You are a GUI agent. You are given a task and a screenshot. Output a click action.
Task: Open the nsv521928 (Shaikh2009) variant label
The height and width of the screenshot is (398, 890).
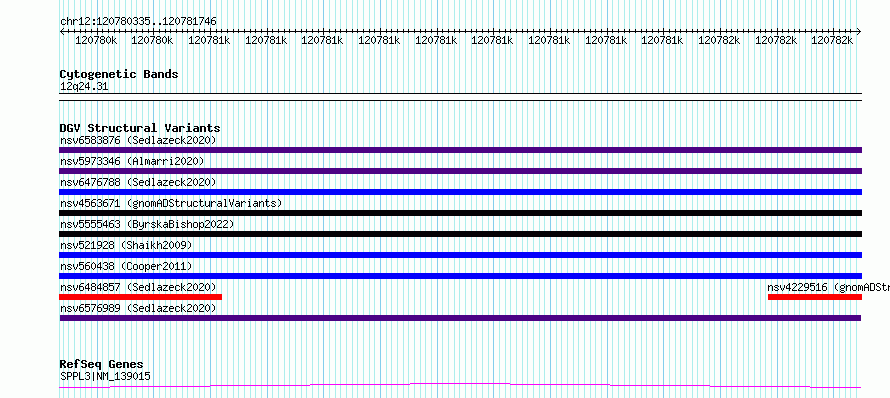point(126,245)
